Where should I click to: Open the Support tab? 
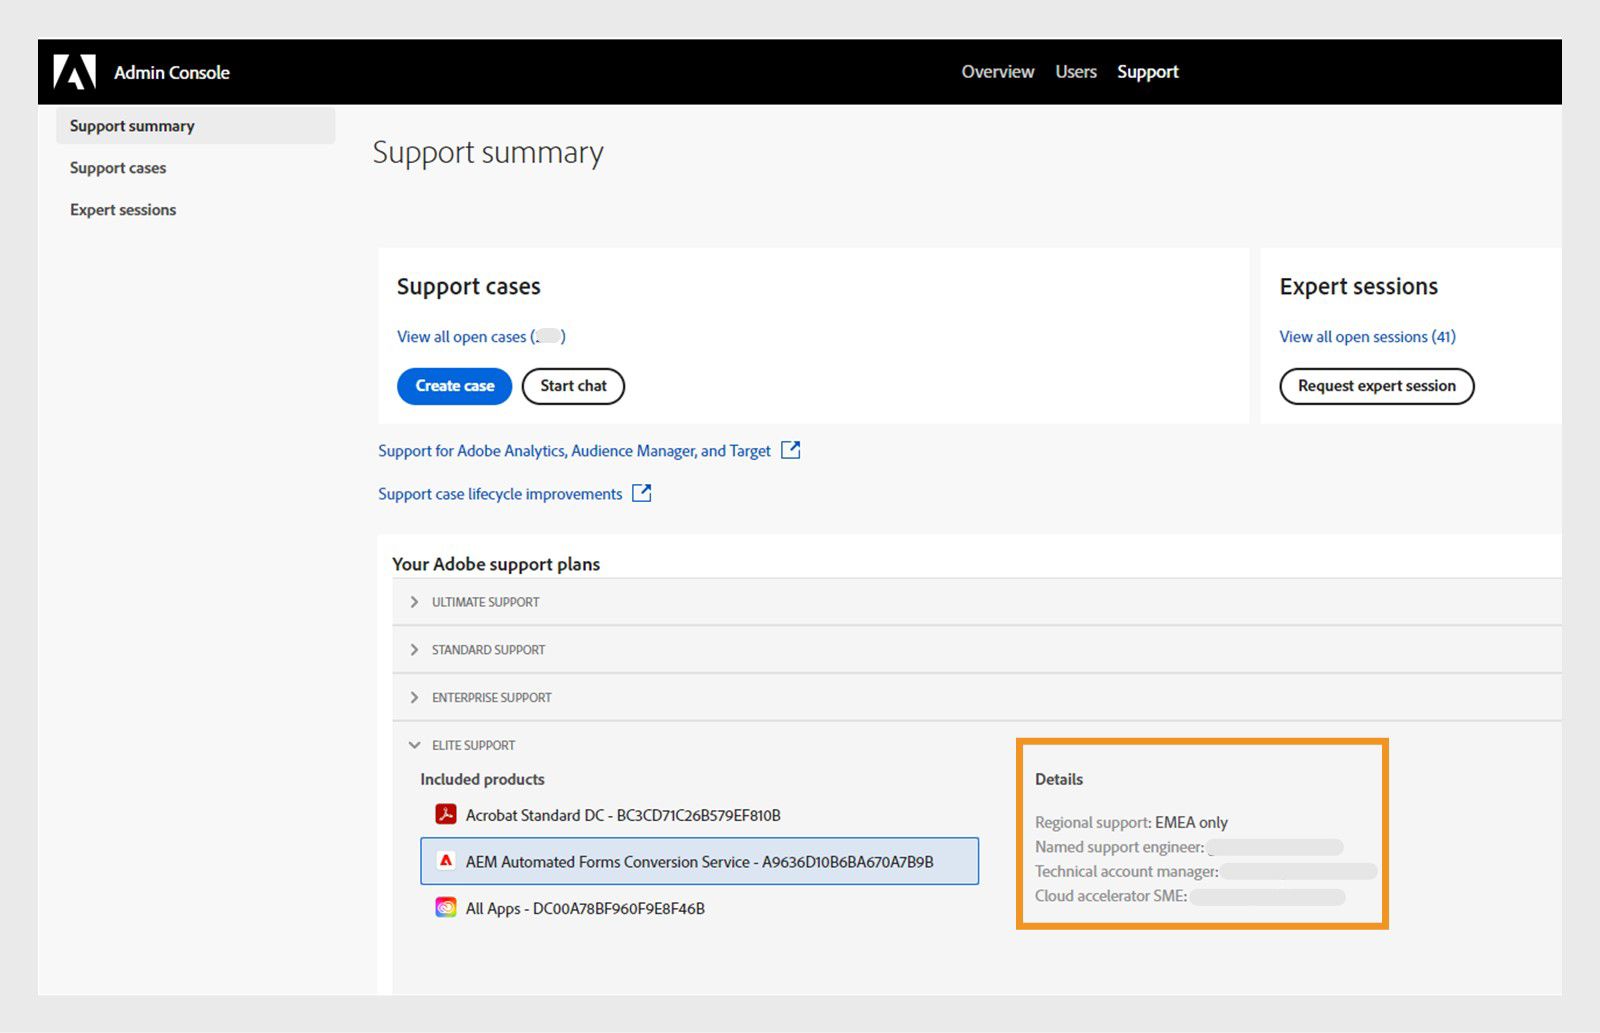coord(1148,72)
